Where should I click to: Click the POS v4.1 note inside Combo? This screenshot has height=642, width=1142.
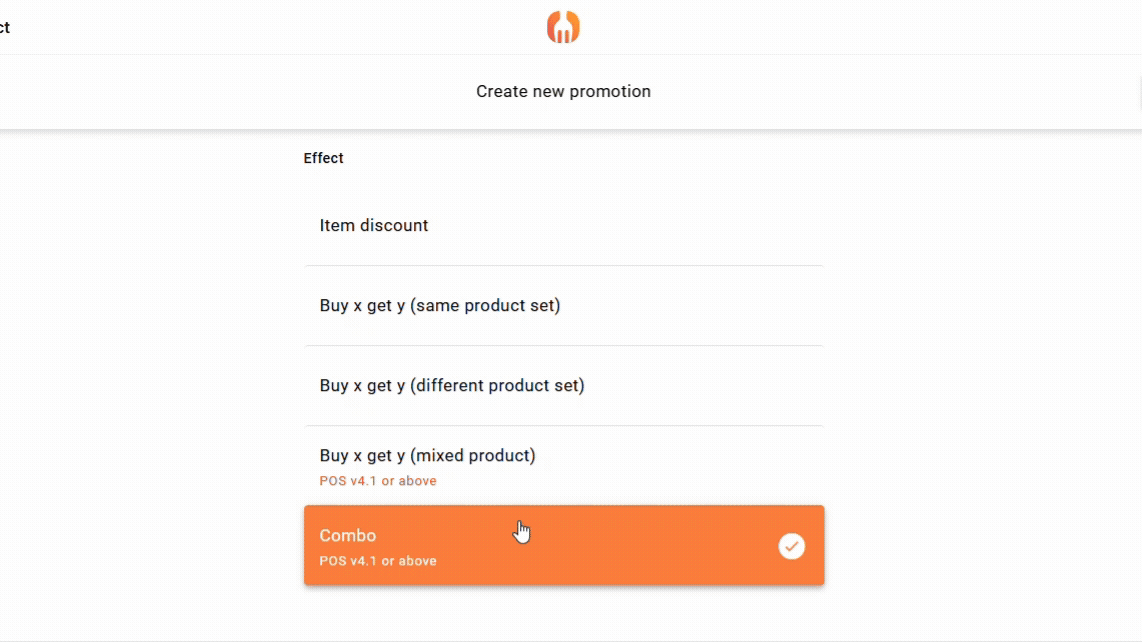click(x=378, y=561)
